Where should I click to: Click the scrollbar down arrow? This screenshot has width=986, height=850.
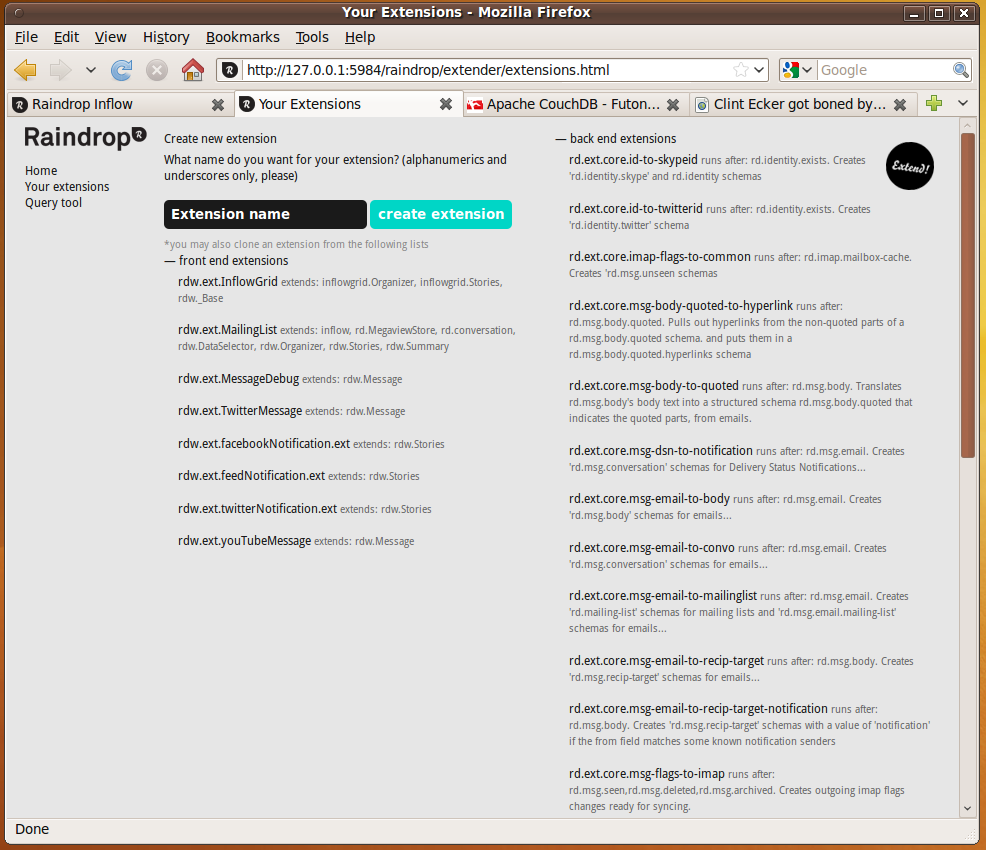[x=968, y=809]
